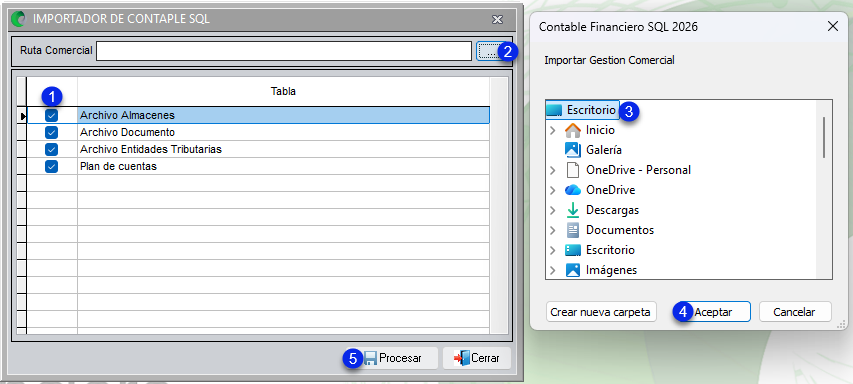Click the Imágenes picture icon
The height and width of the screenshot is (384, 853).
tap(573, 270)
